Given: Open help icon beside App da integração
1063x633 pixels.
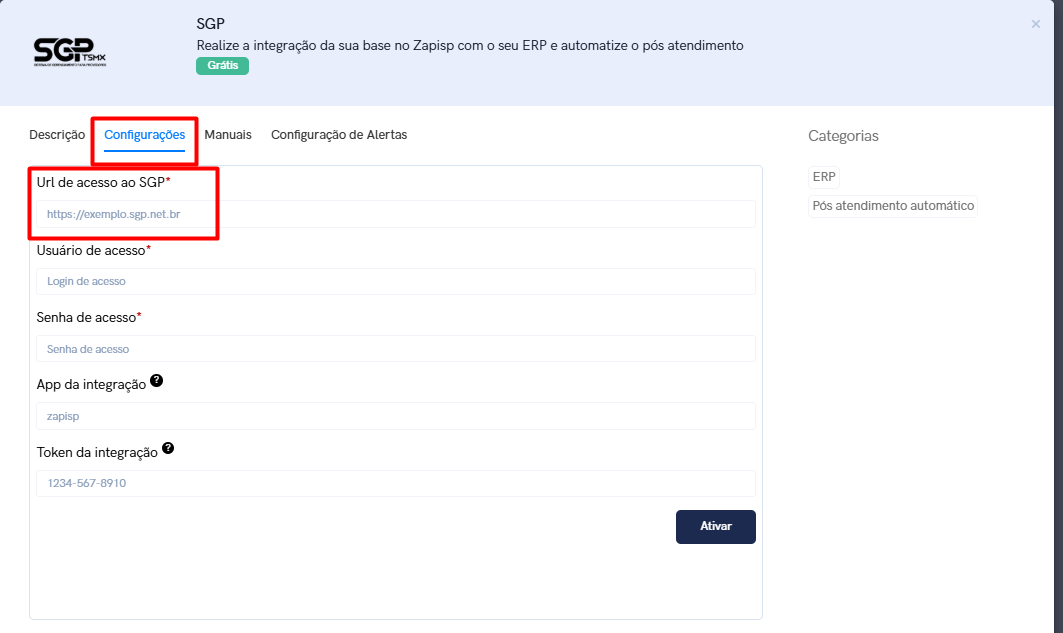Looking at the screenshot, I should click(x=157, y=382).
